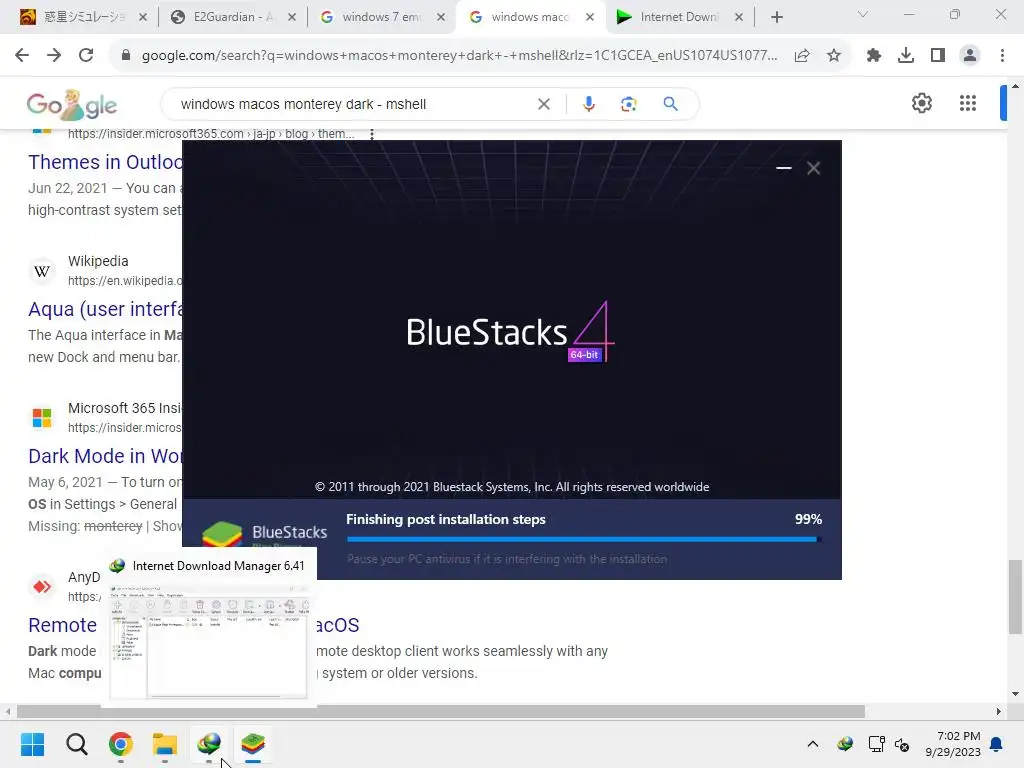This screenshot has height=768, width=1024.
Task: Share this page from address bar
Action: (x=802, y=56)
